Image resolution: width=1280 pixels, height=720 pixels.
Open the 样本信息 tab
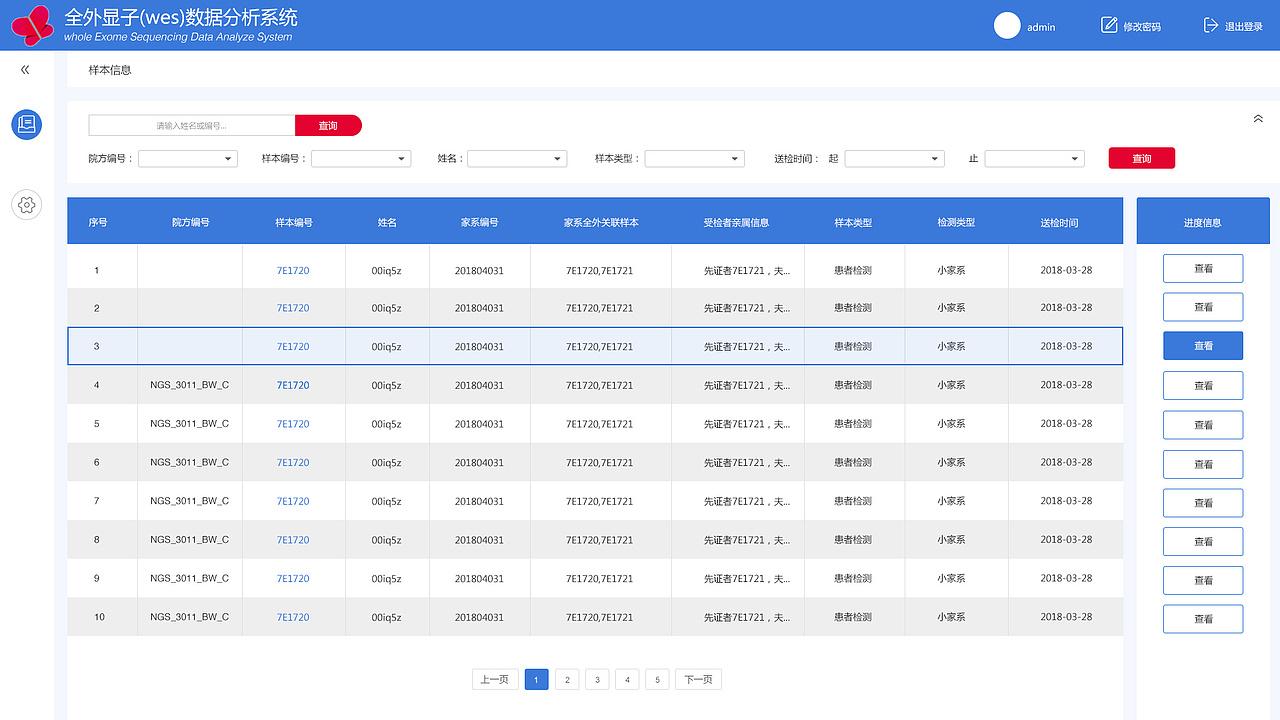point(110,70)
